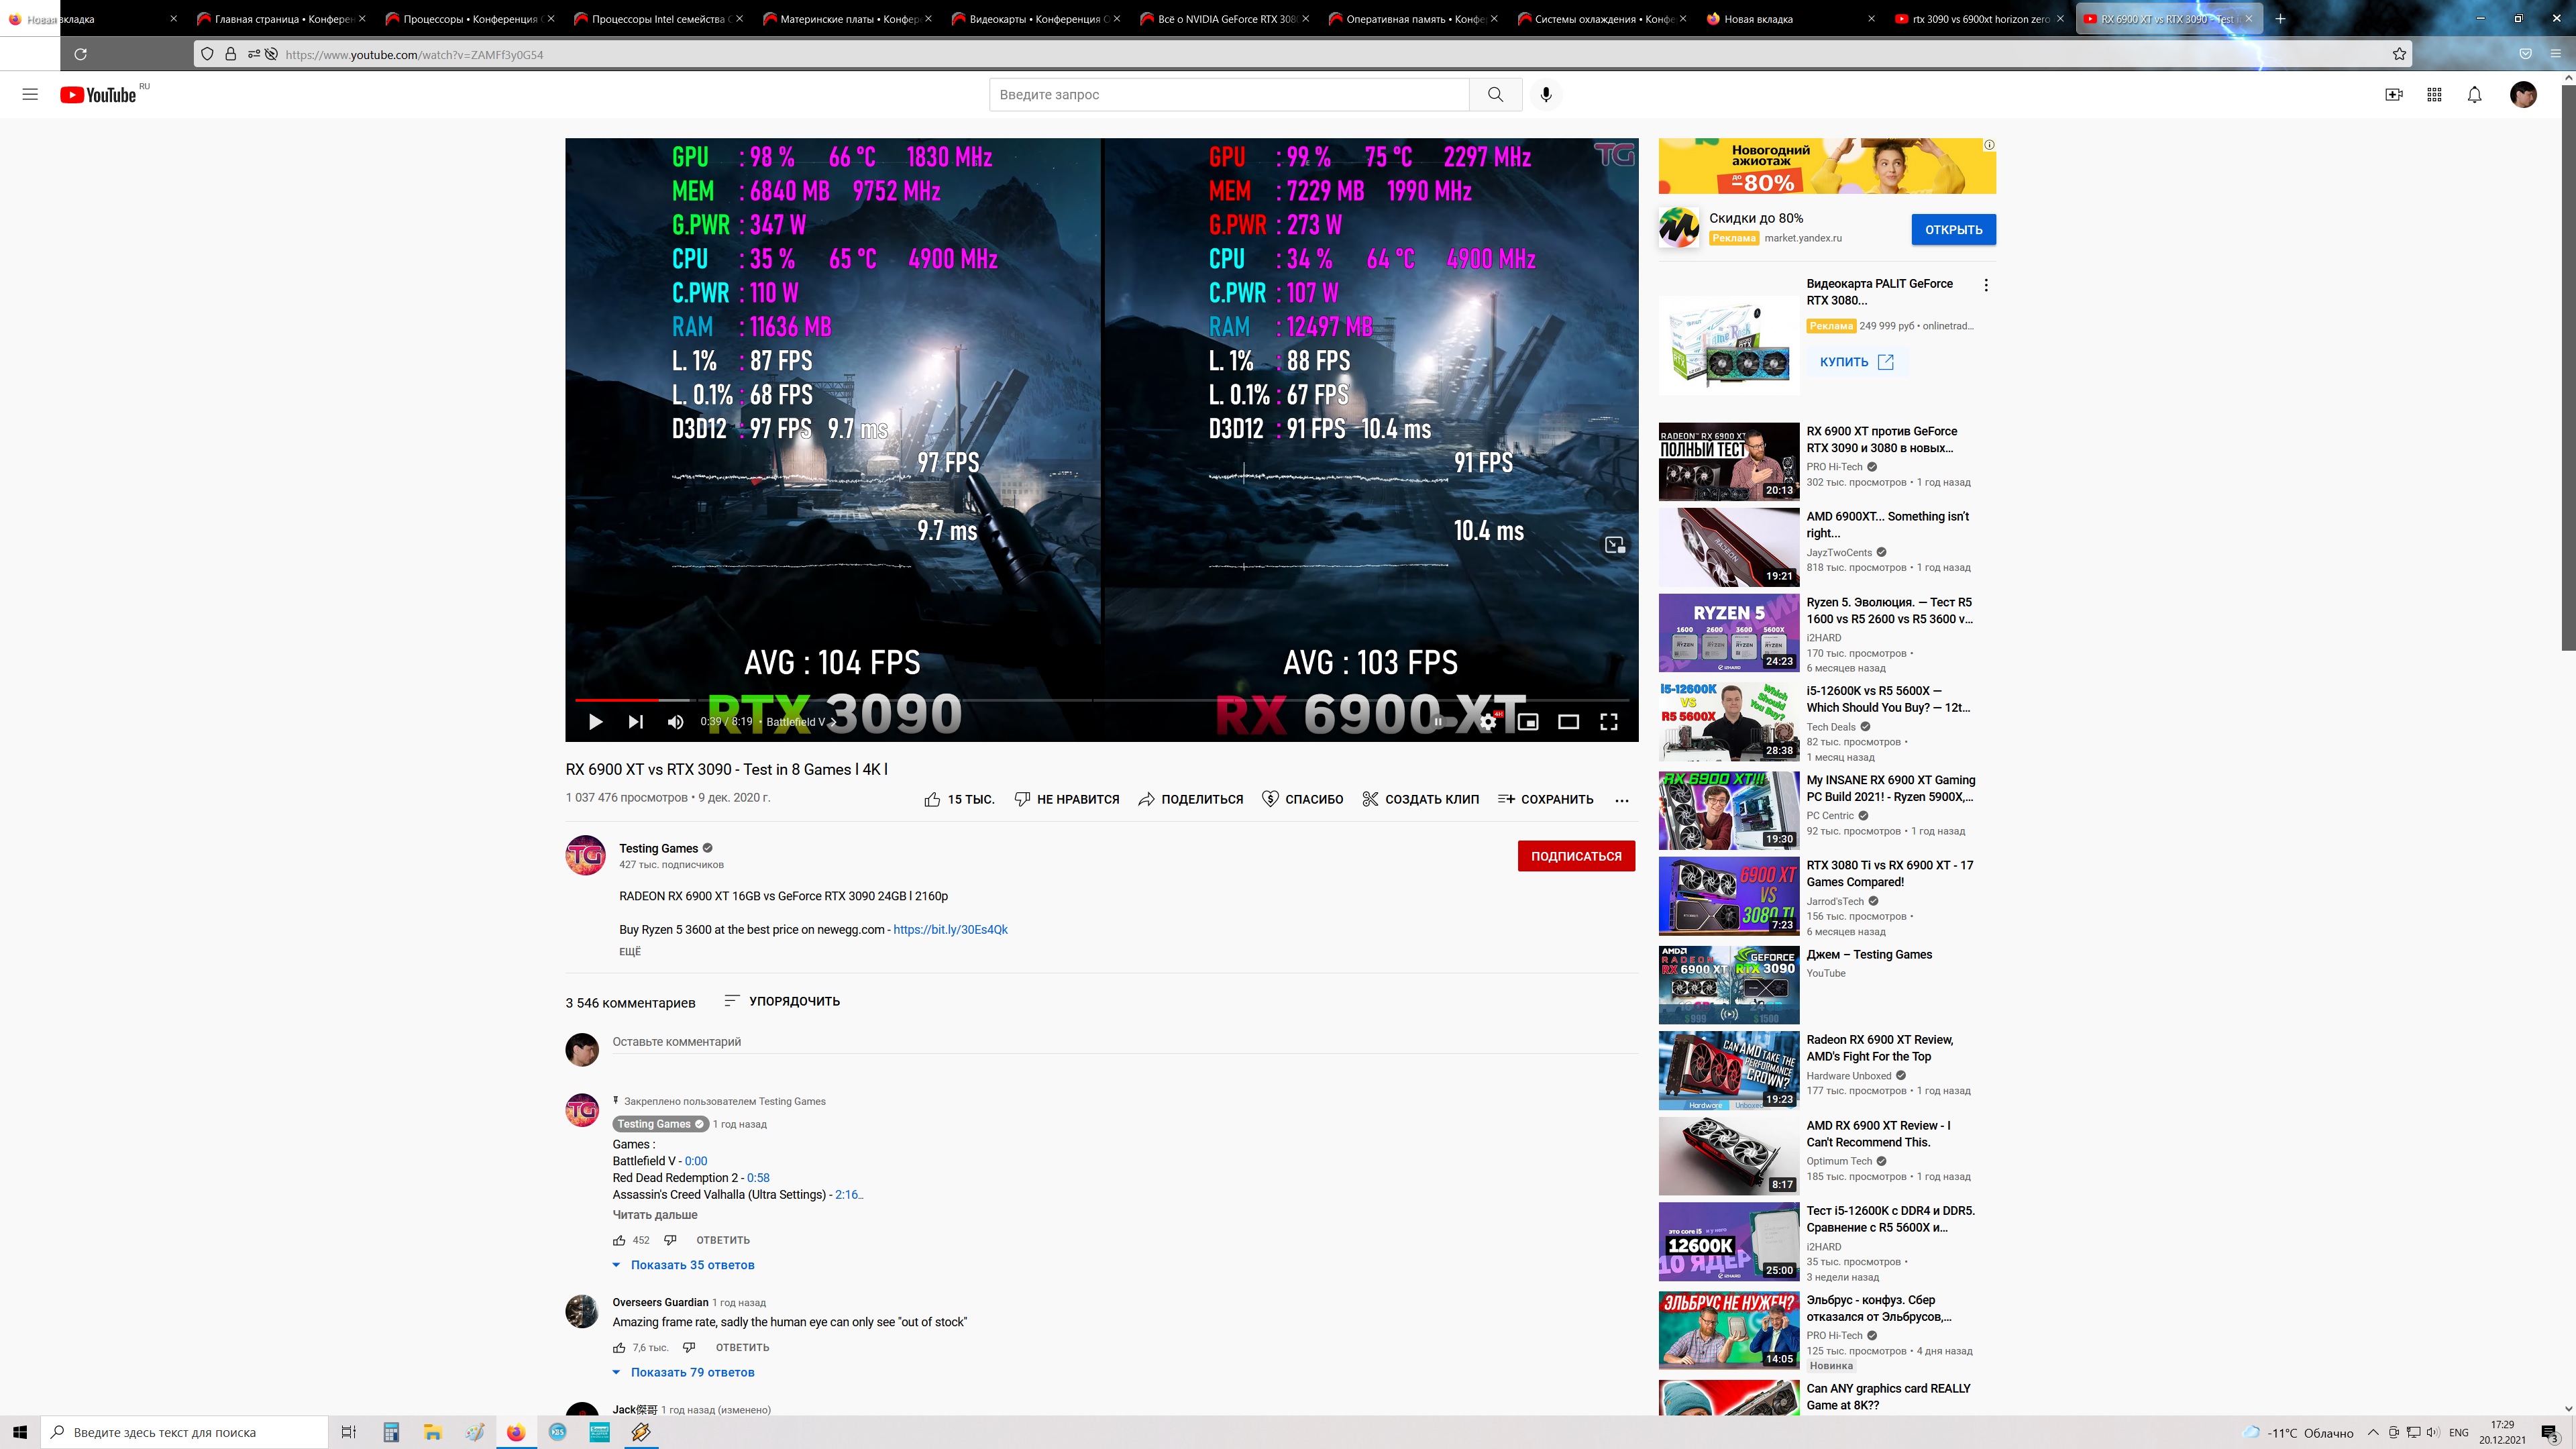Like the pinned Testing Games comment
2576x1449 pixels.
619,1240
